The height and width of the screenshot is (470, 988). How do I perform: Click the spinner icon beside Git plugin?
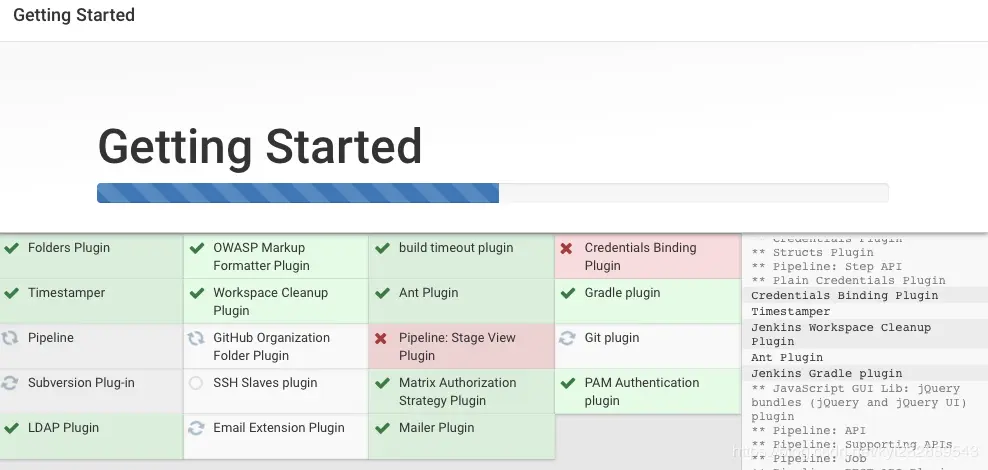point(567,338)
